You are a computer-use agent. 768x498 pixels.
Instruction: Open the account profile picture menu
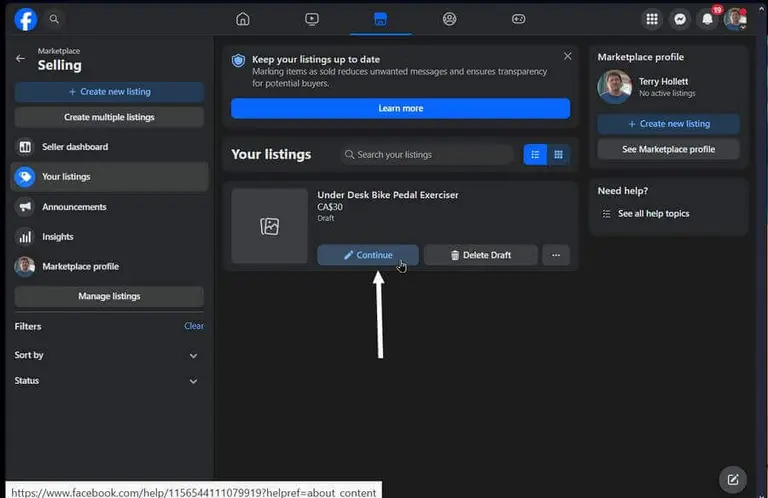click(x=735, y=19)
